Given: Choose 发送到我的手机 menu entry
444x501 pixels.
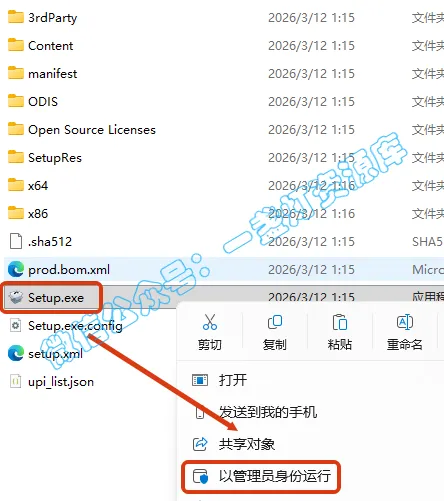Looking at the screenshot, I should (x=268, y=412).
